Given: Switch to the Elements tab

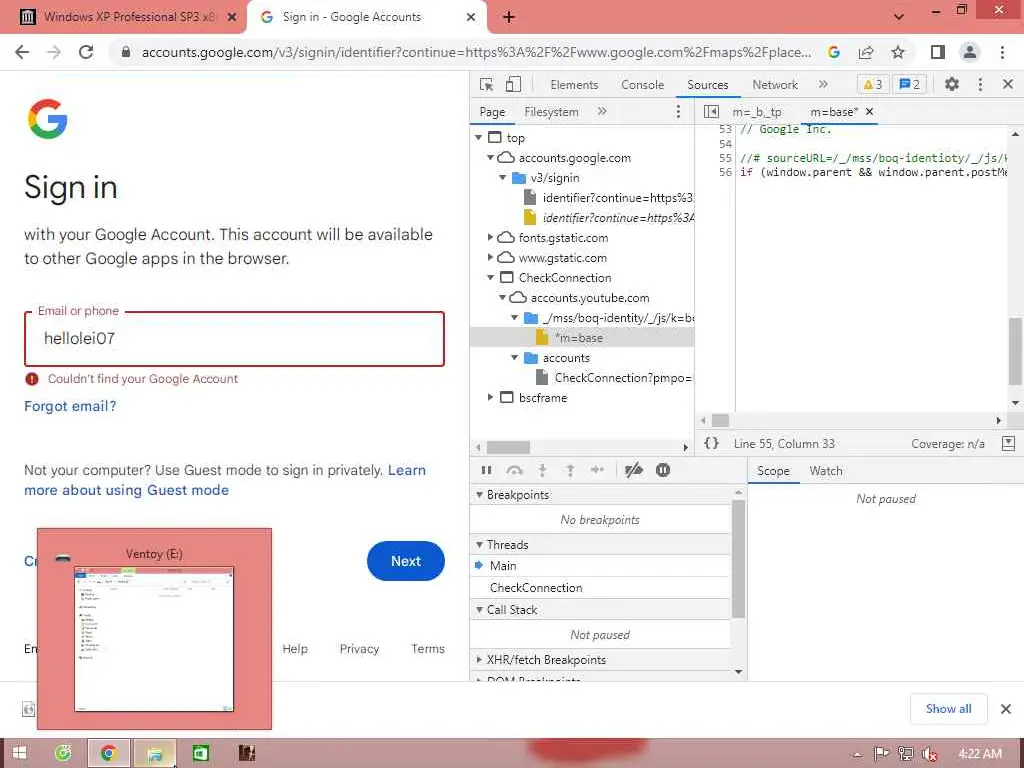Looking at the screenshot, I should tap(574, 84).
